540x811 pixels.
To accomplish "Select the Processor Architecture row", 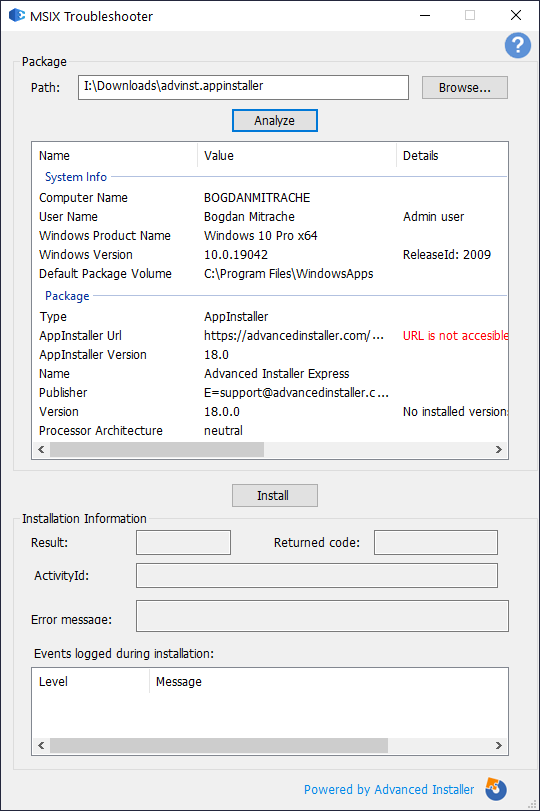I will [x=270, y=431].
